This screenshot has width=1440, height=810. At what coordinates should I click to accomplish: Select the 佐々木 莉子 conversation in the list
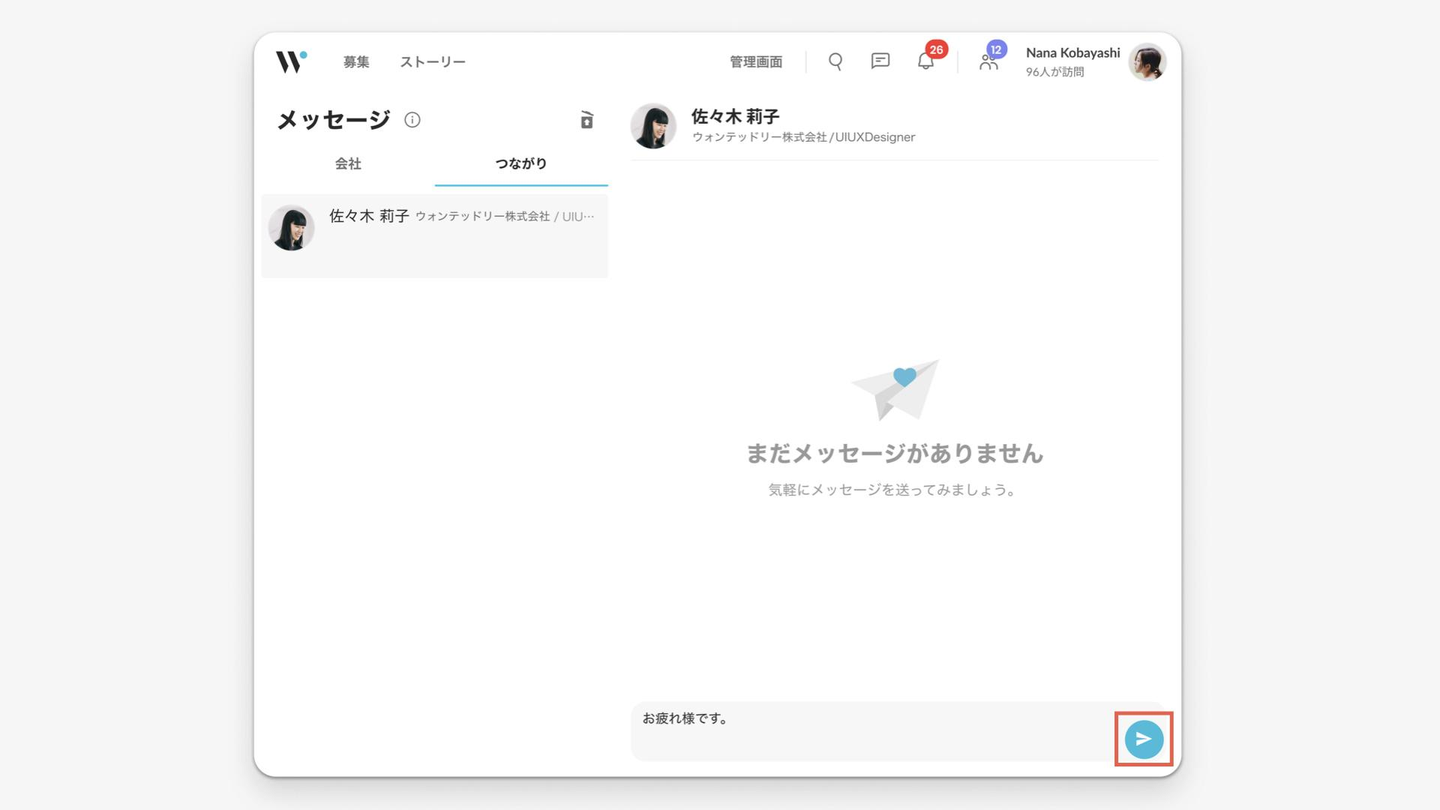435,236
